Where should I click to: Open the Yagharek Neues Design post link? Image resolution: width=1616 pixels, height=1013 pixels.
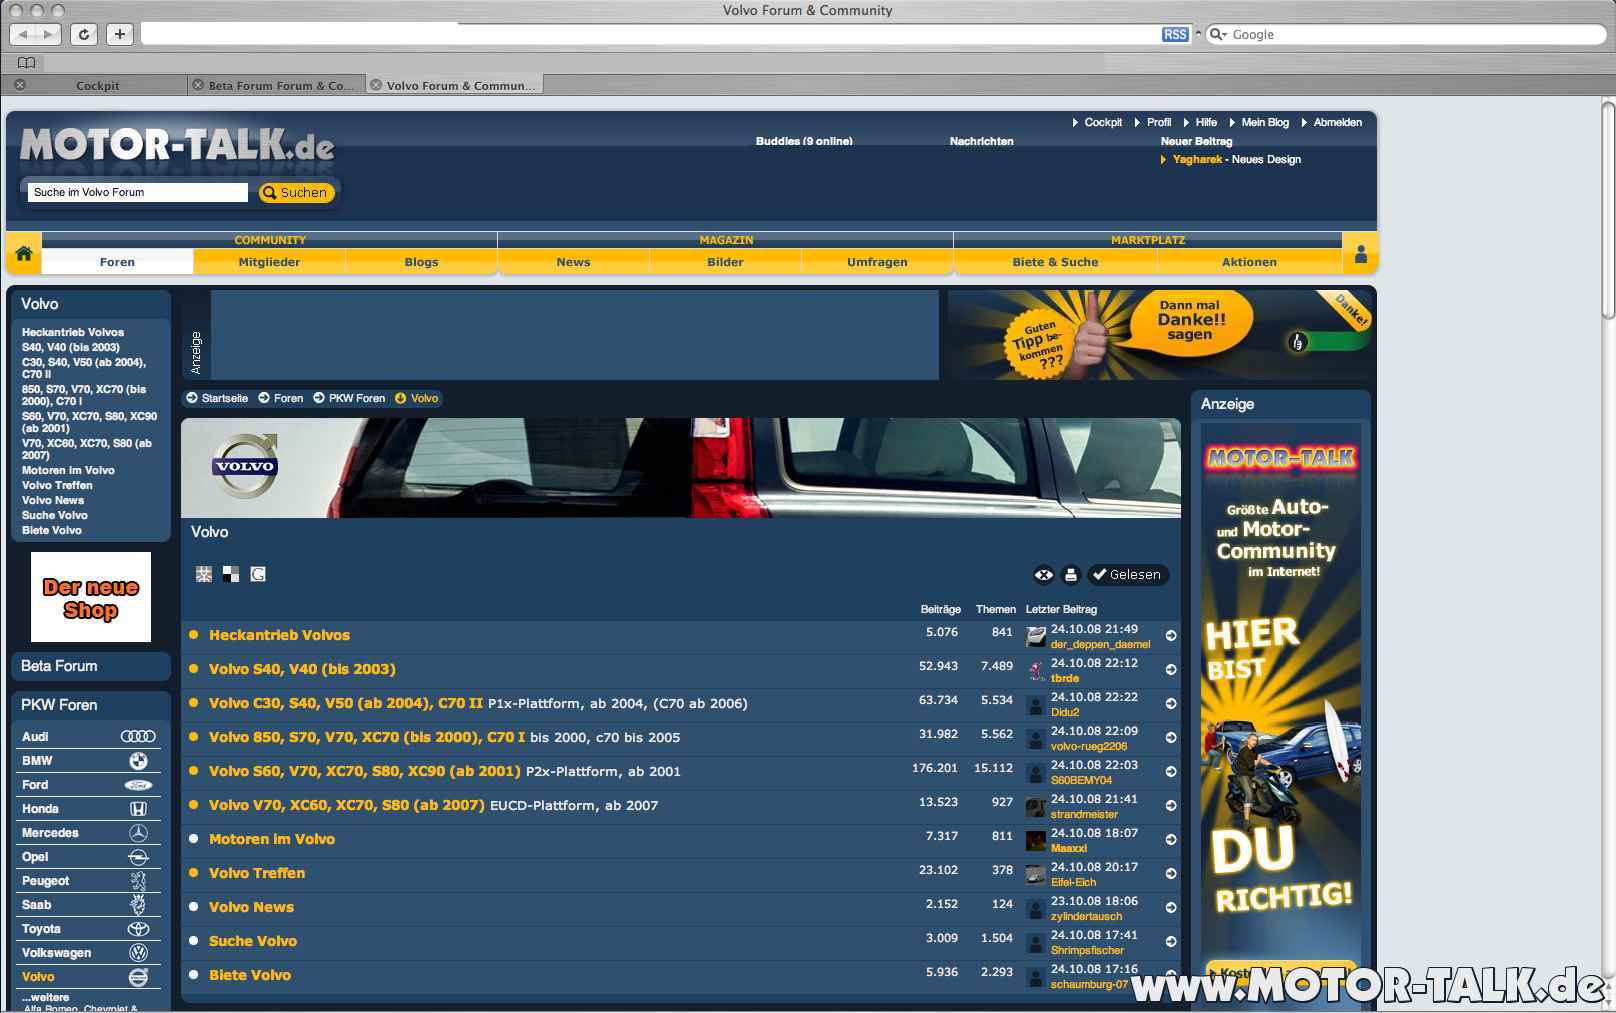(1236, 159)
